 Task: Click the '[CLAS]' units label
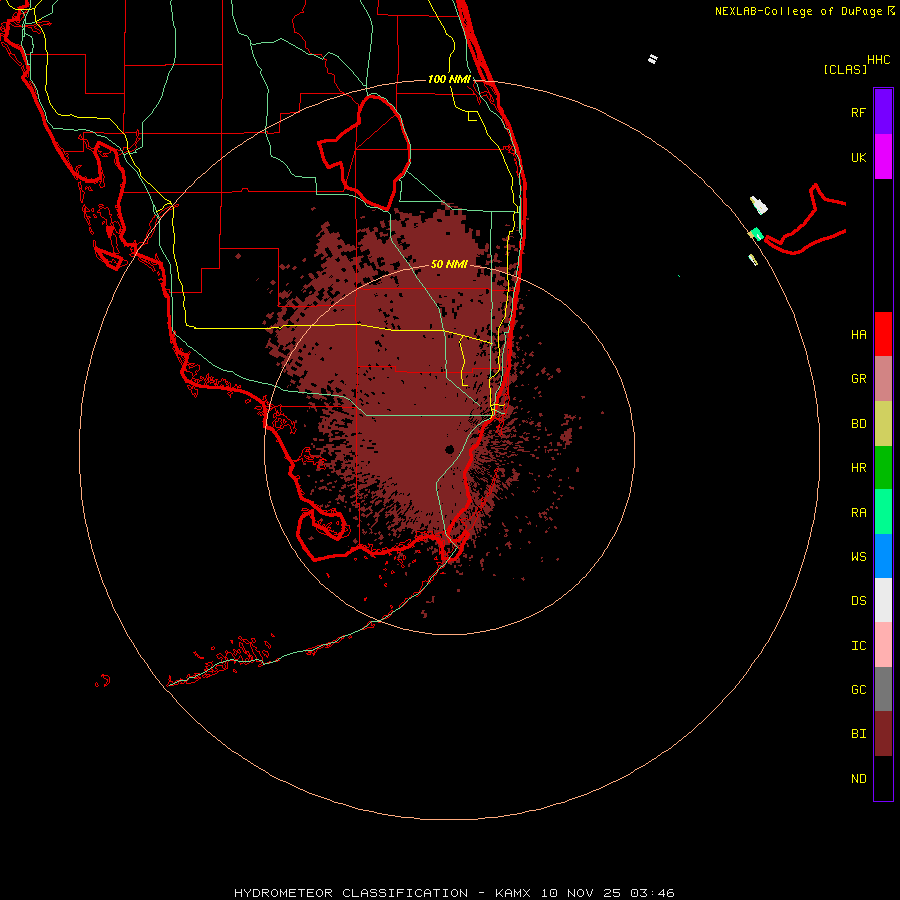pyautogui.click(x=845, y=69)
